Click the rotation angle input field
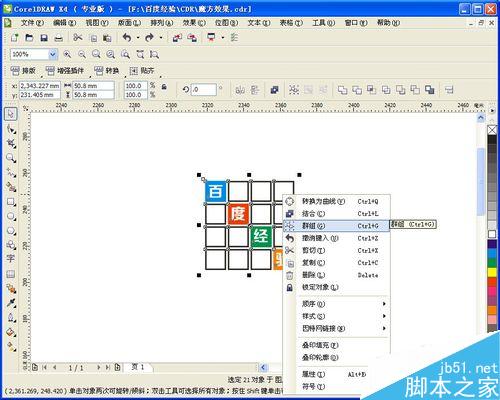 (204, 89)
